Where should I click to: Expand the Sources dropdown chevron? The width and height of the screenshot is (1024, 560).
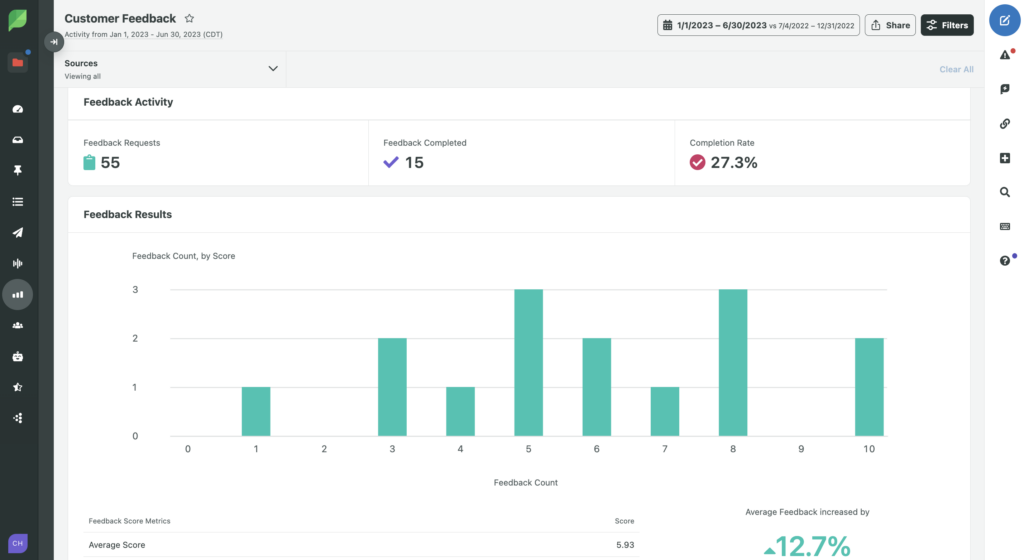[273, 69]
